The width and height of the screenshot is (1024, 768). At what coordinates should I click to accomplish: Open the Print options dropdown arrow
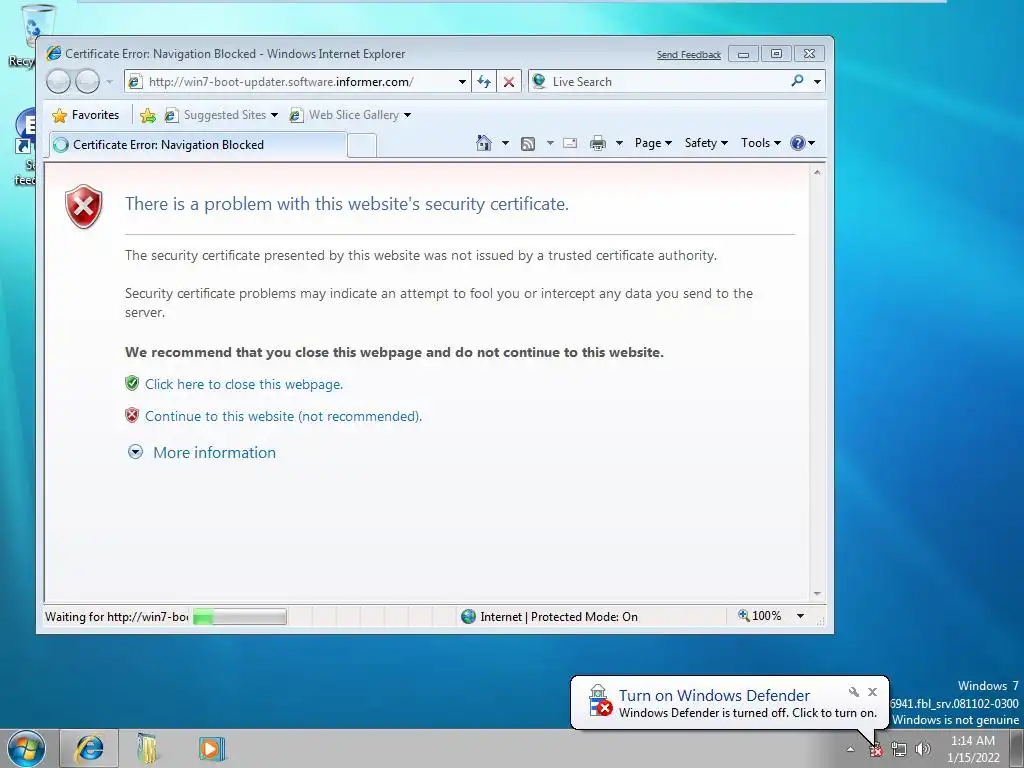(619, 143)
